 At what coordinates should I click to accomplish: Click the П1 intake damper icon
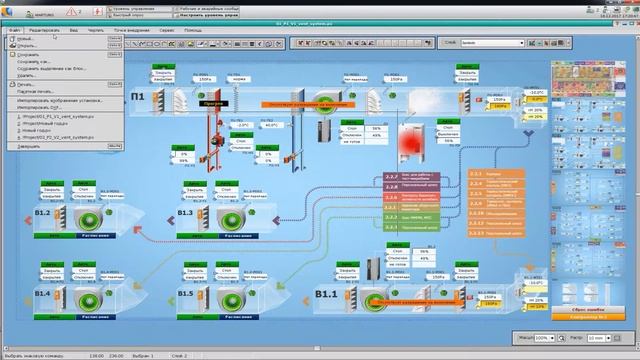pos(158,101)
